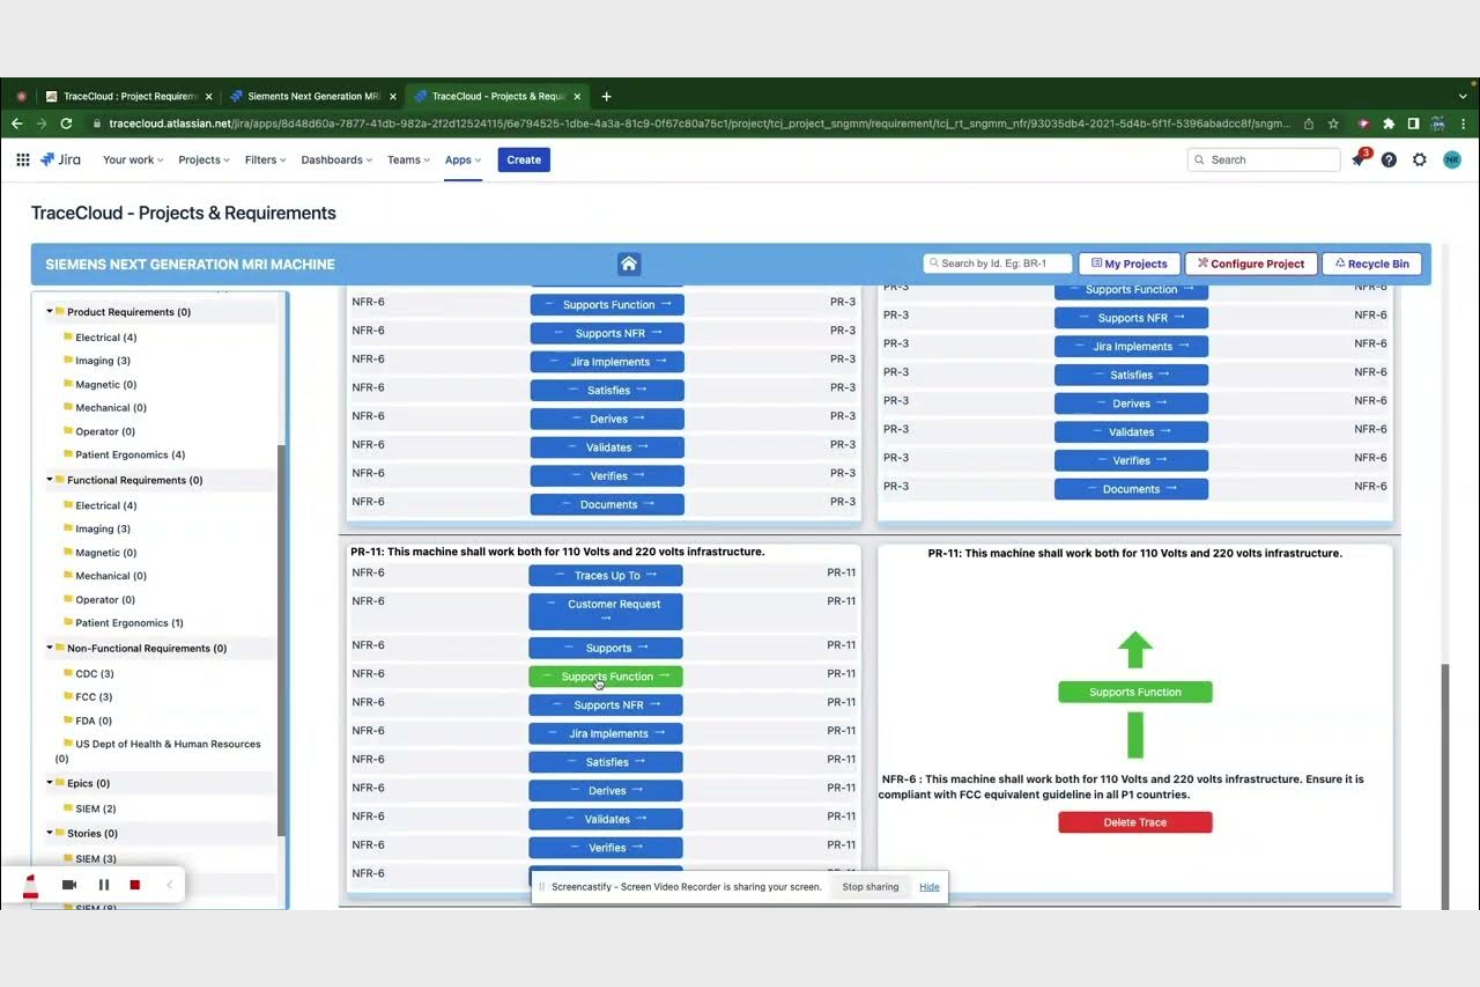Open Configure Project
The height and width of the screenshot is (987, 1480).
tap(1251, 264)
